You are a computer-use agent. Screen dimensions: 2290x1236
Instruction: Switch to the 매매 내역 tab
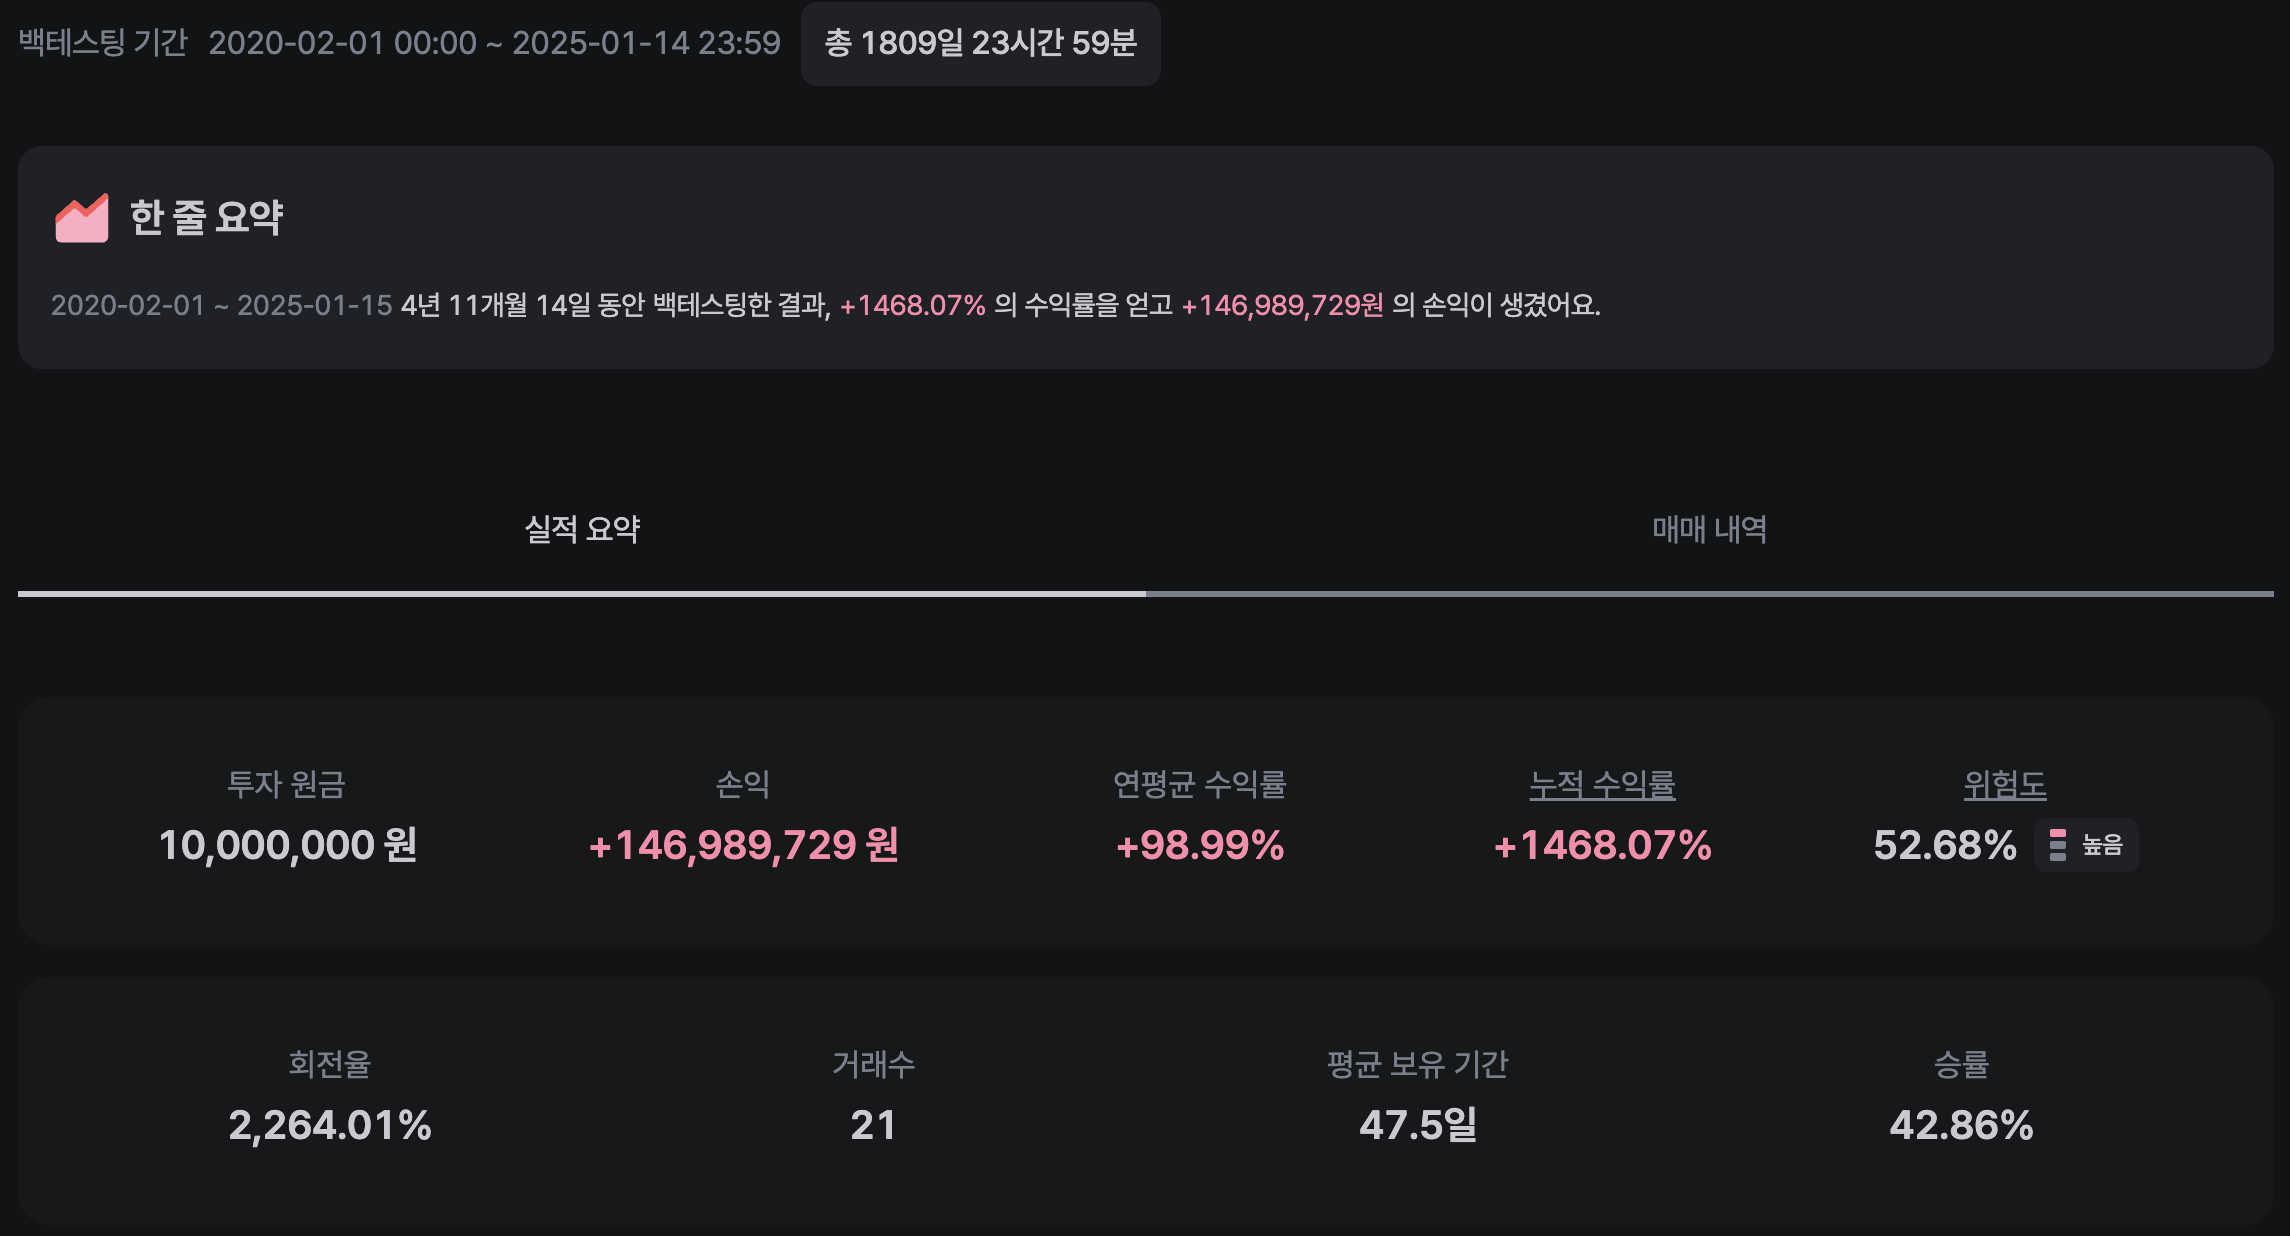pos(1709,530)
